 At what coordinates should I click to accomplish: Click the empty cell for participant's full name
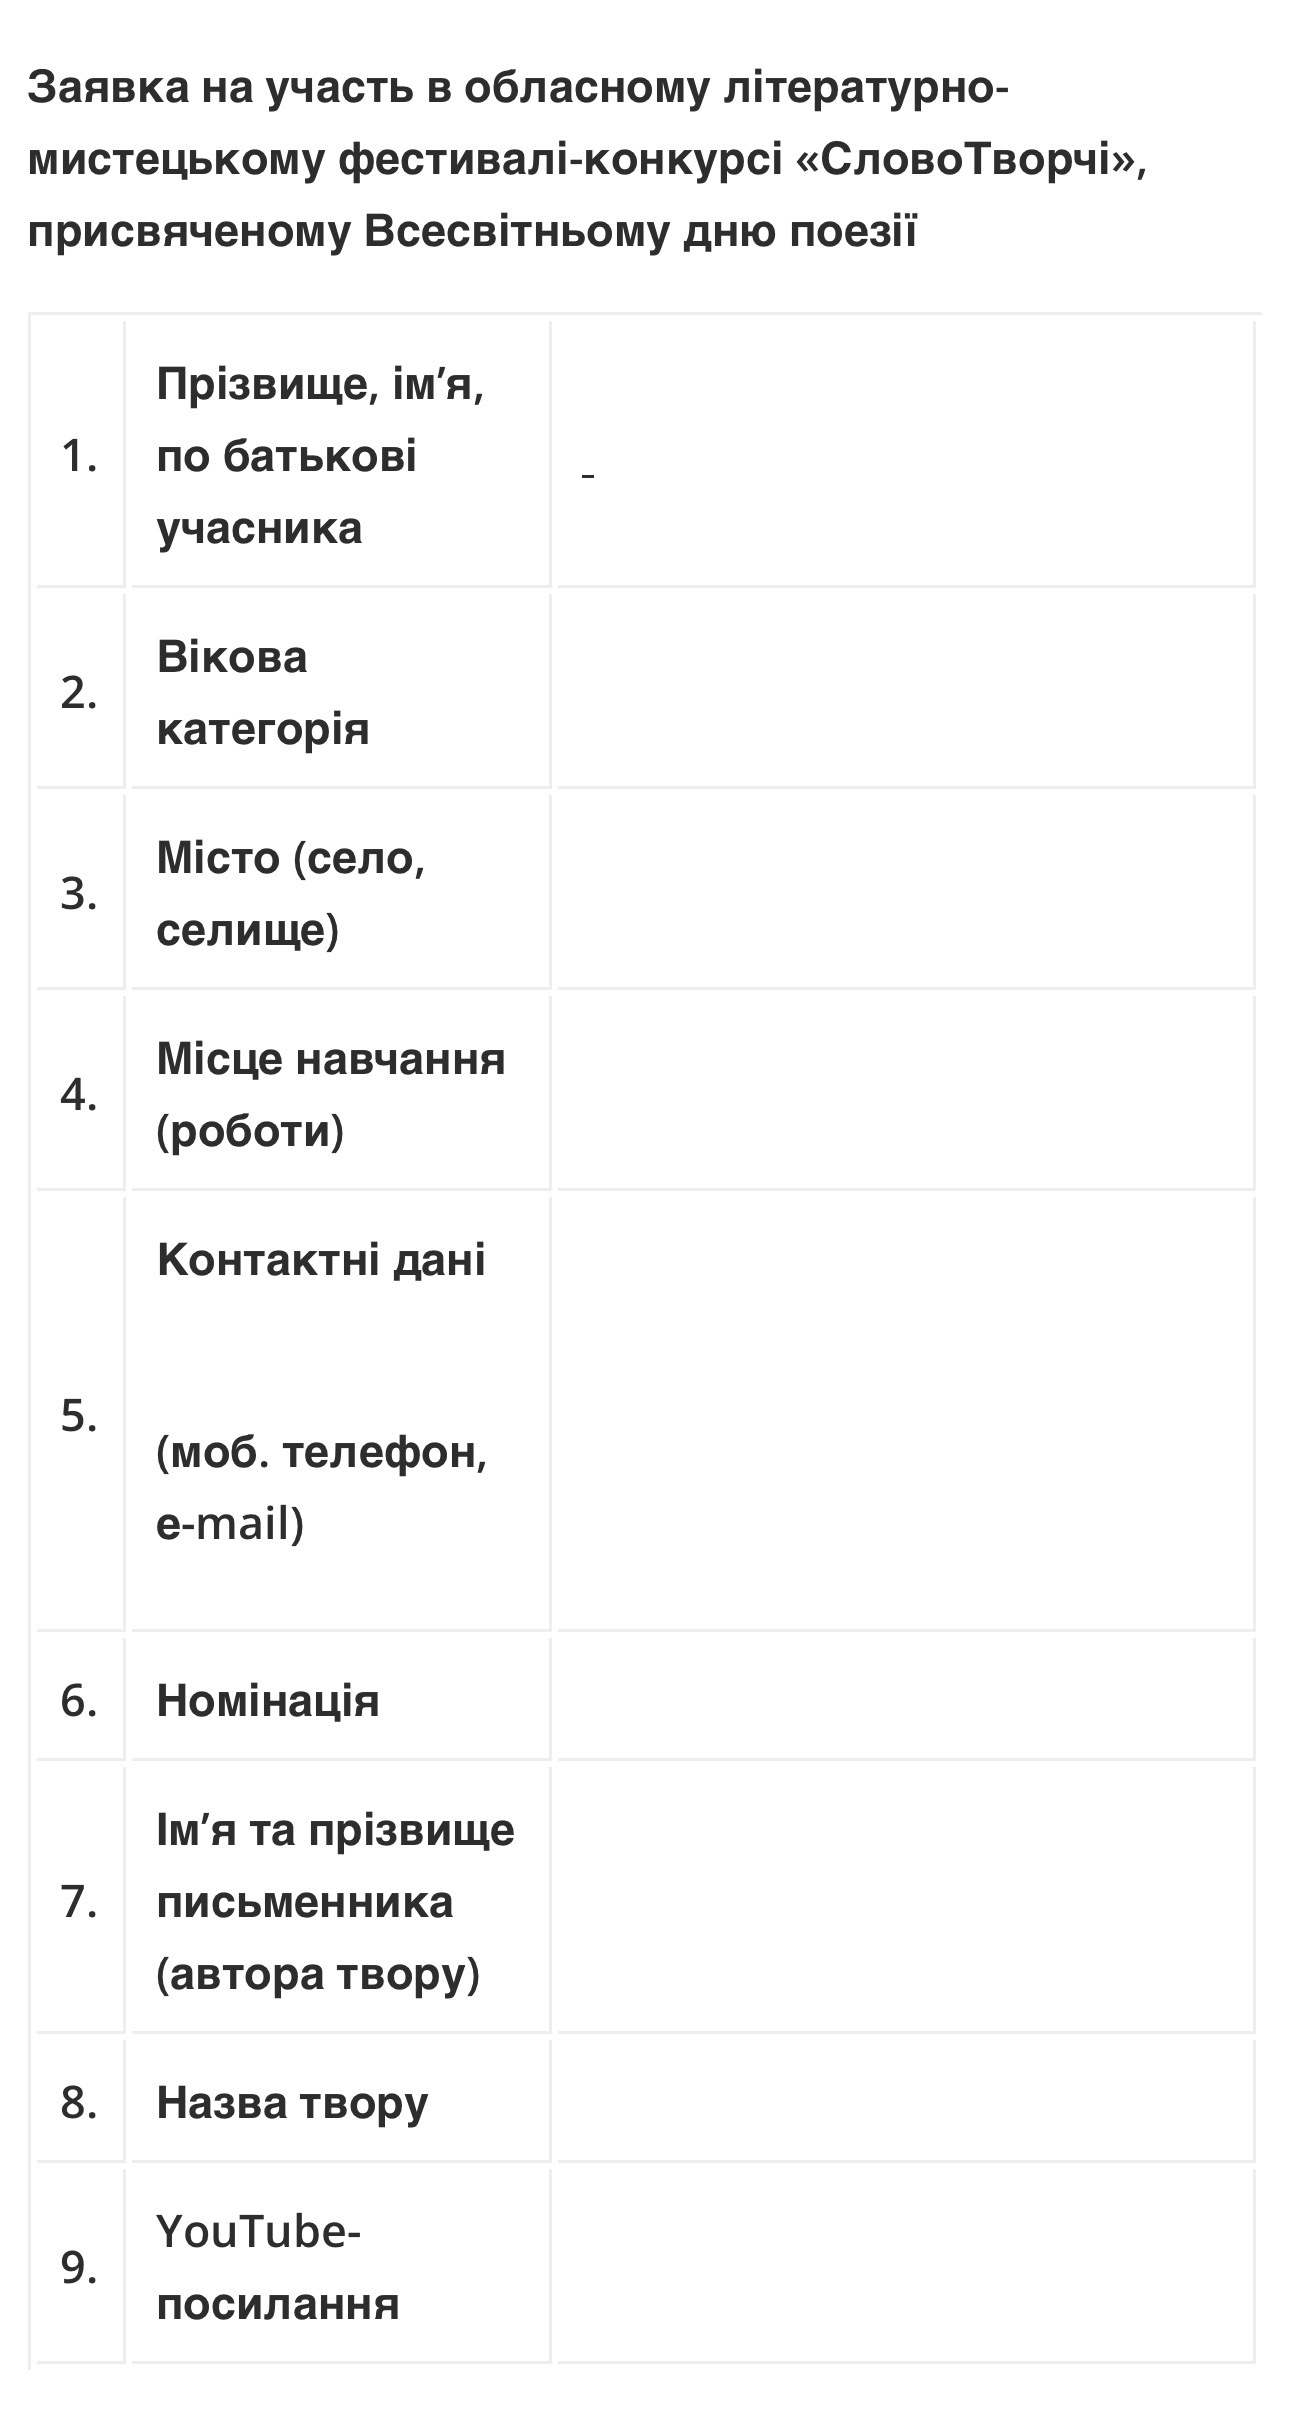coord(905,455)
